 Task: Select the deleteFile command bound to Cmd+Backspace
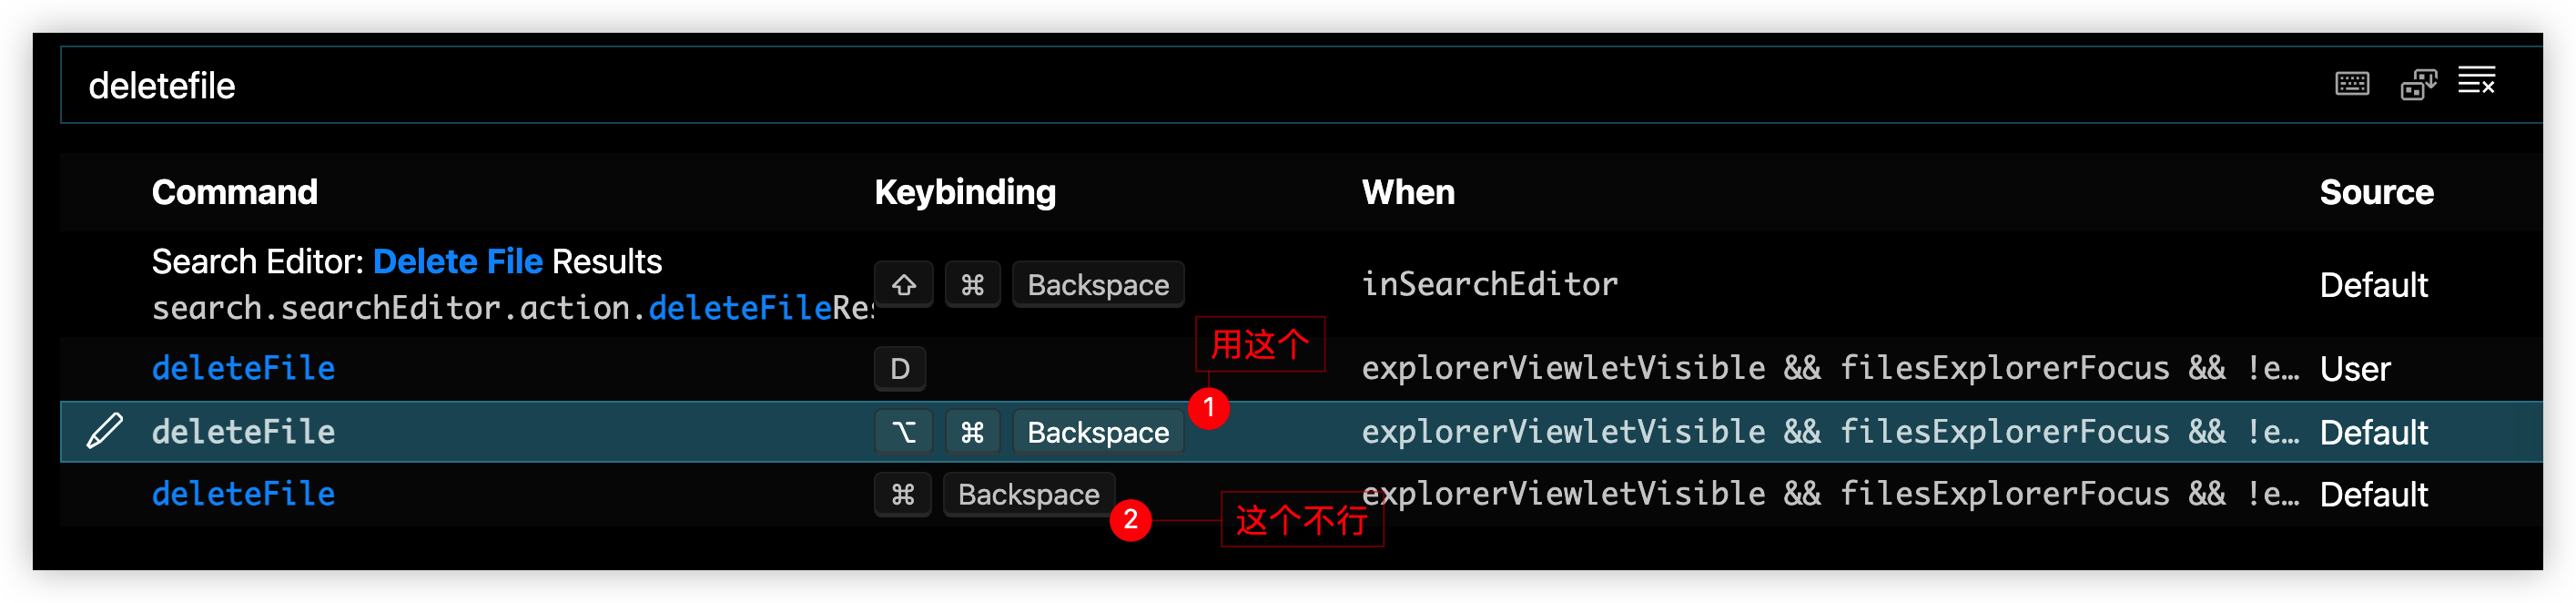click(x=243, y=494)
